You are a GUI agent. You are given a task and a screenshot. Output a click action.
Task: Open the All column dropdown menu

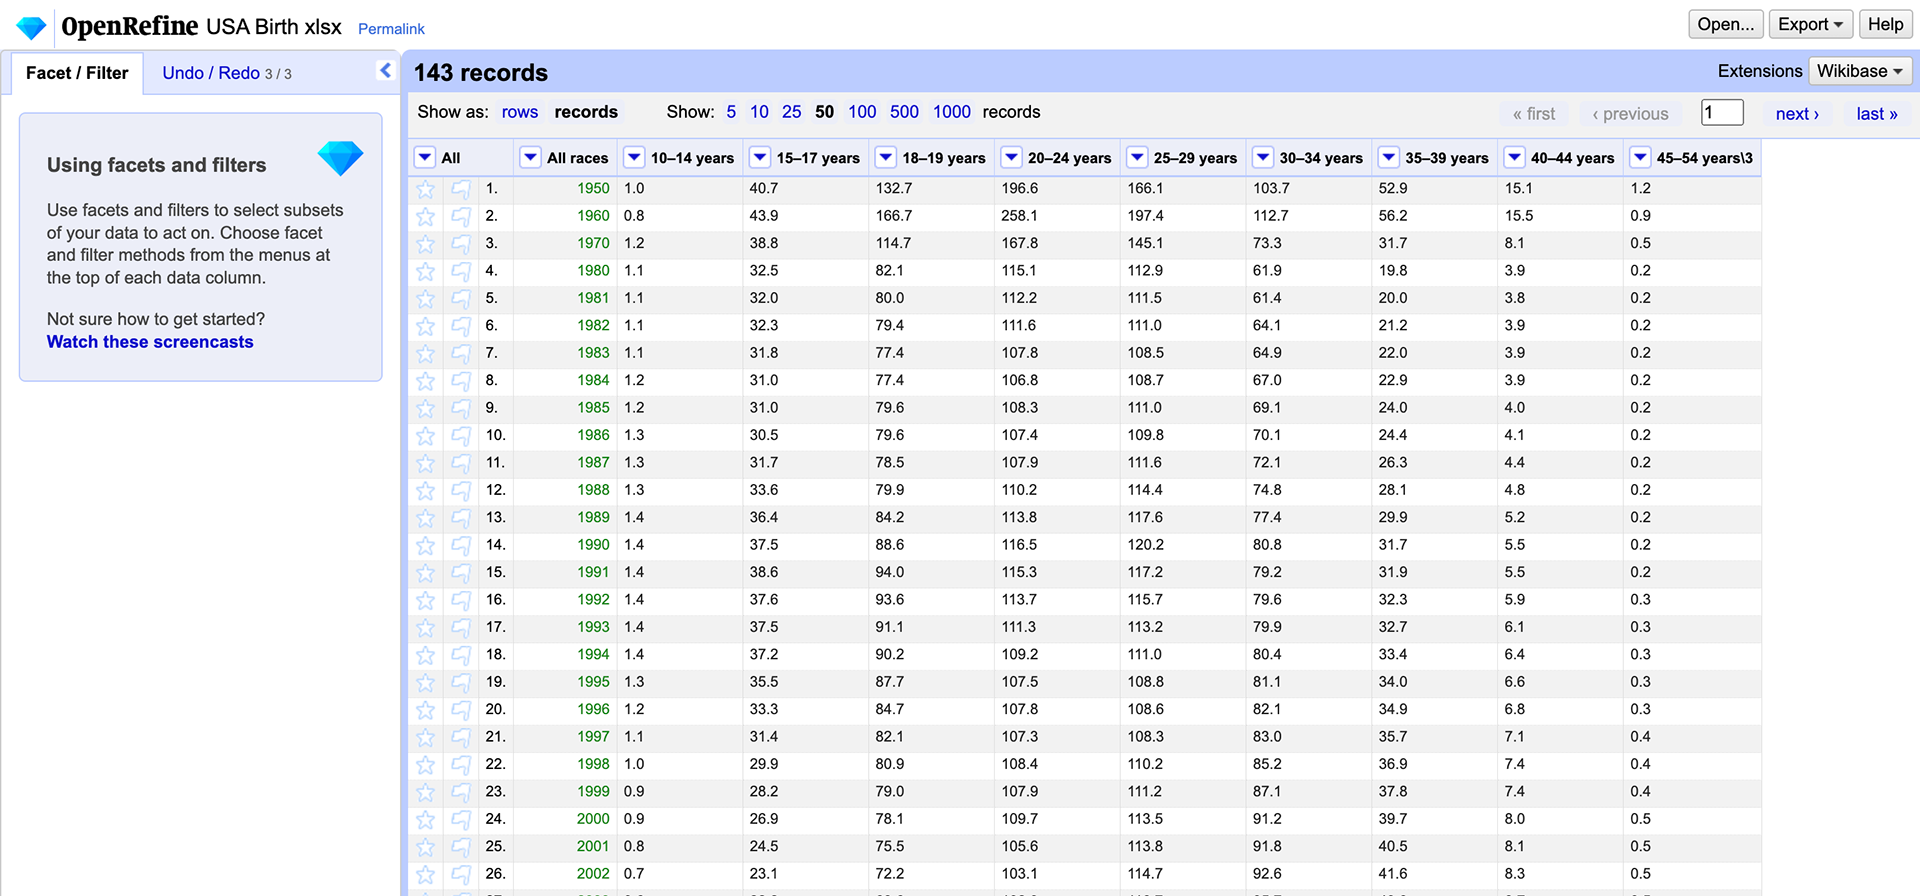pos(425,158)
